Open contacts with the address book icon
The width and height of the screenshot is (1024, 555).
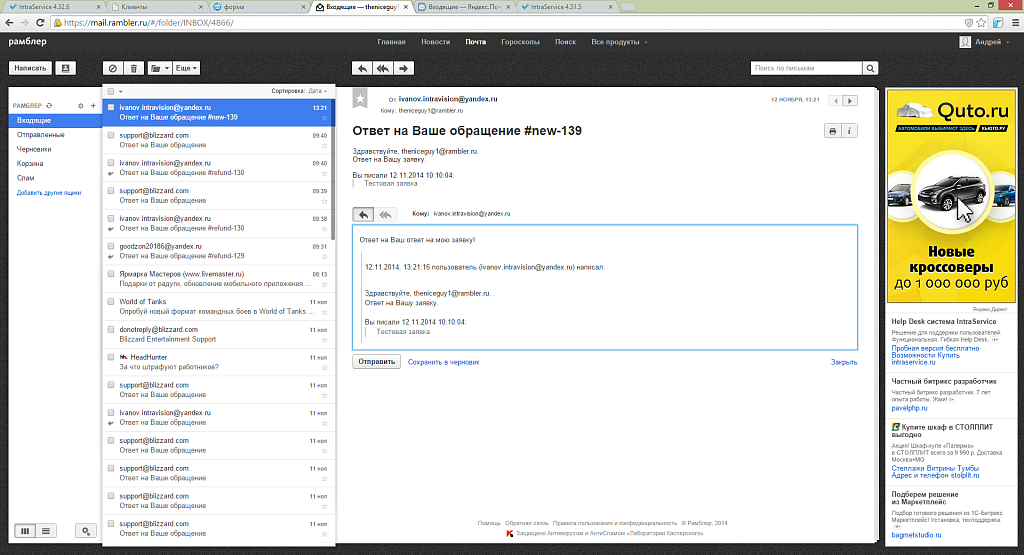66,68
